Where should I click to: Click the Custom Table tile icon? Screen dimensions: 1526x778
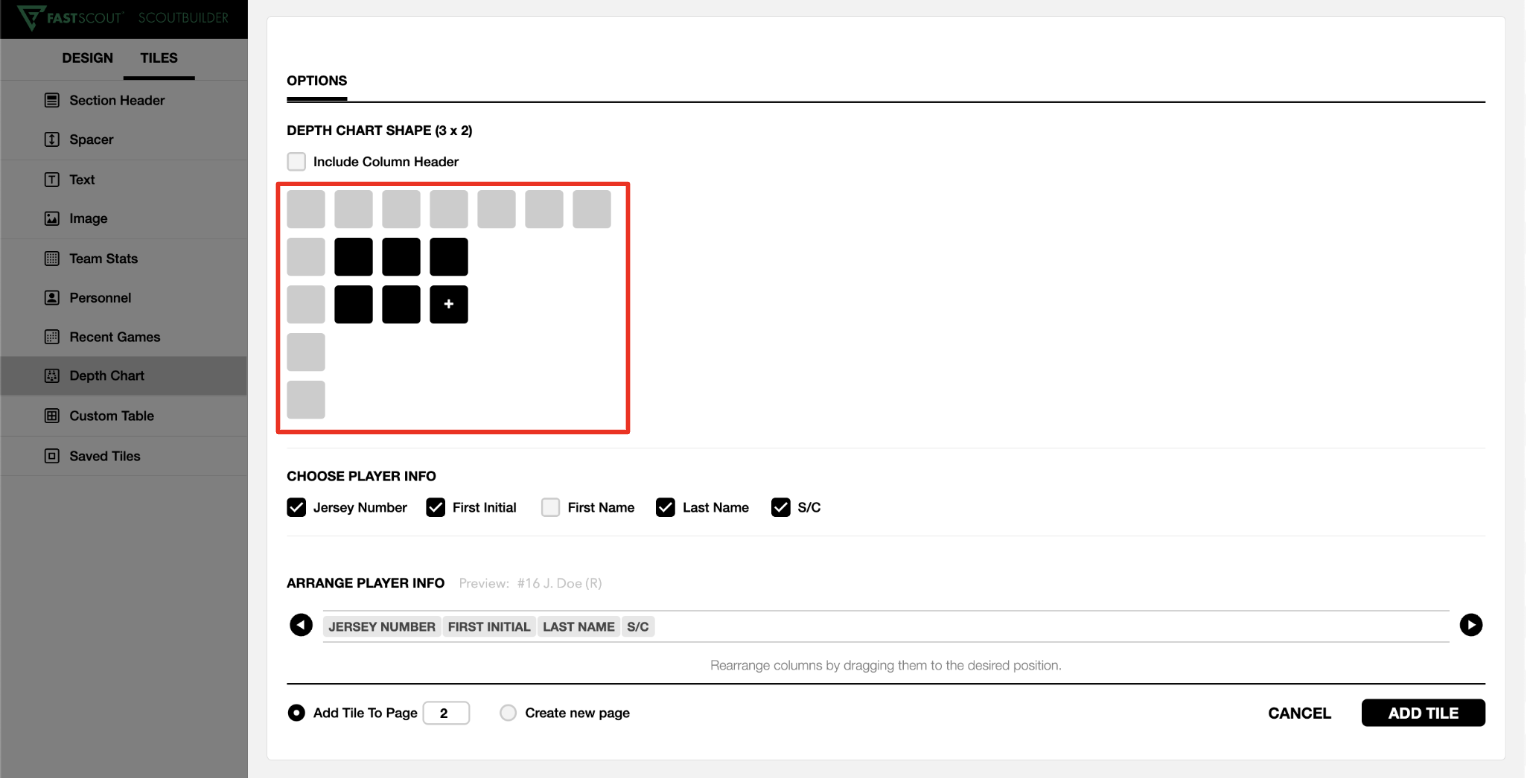(x=52, y=416)
